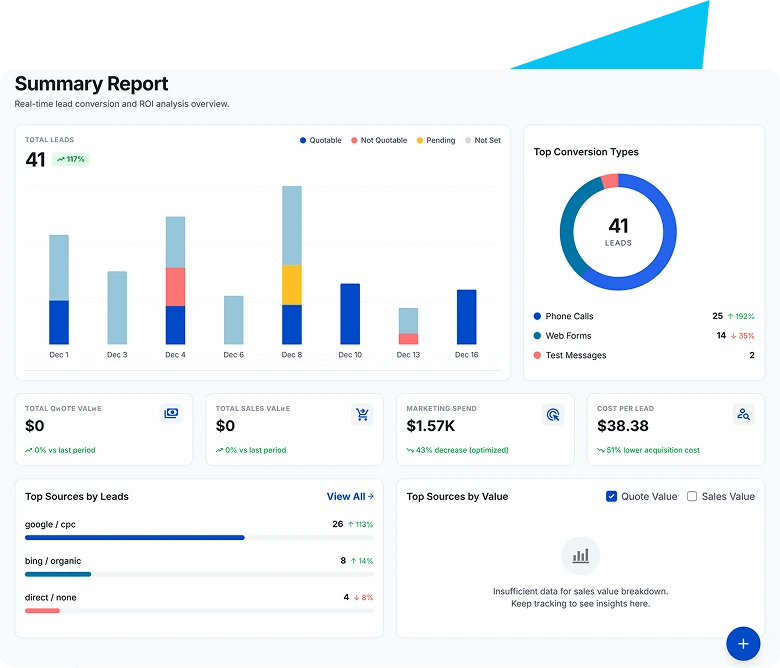Click the bar chart icon in Top Sources by Value
Screen dimensions: 780x668
581,556
